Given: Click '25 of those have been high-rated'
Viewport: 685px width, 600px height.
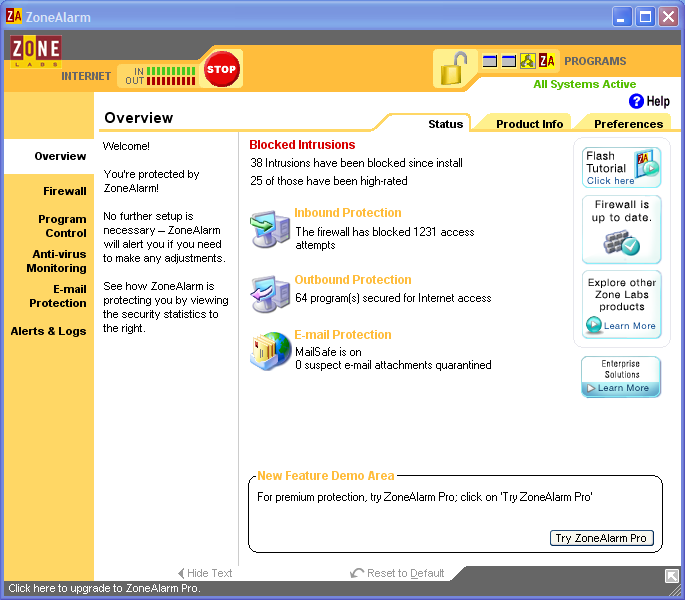Looking at the screenshot, I should pyautogui.click(x=329, y=181).
